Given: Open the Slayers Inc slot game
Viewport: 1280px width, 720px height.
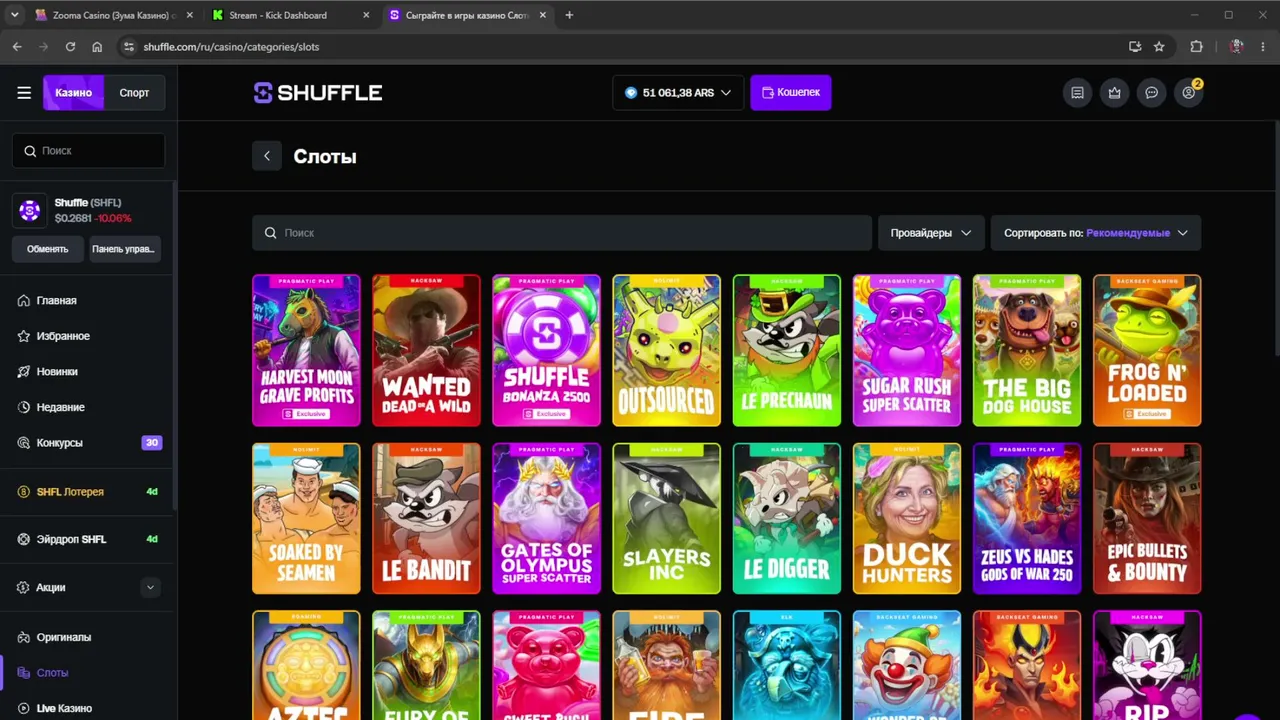Looking at the screenshot, I should pos(666,519).
